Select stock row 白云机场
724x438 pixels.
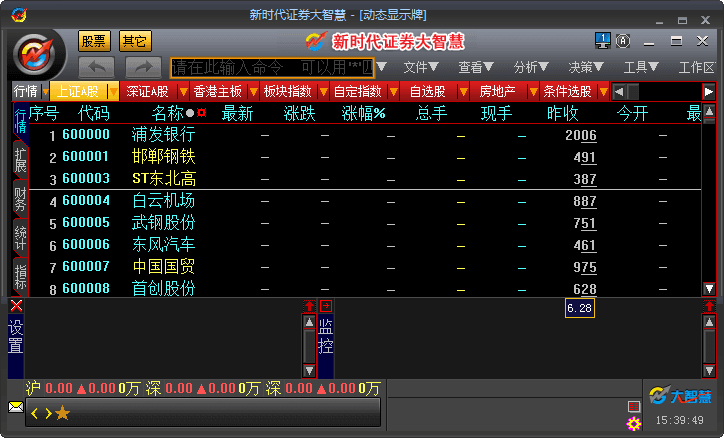[x=365, y=201]
